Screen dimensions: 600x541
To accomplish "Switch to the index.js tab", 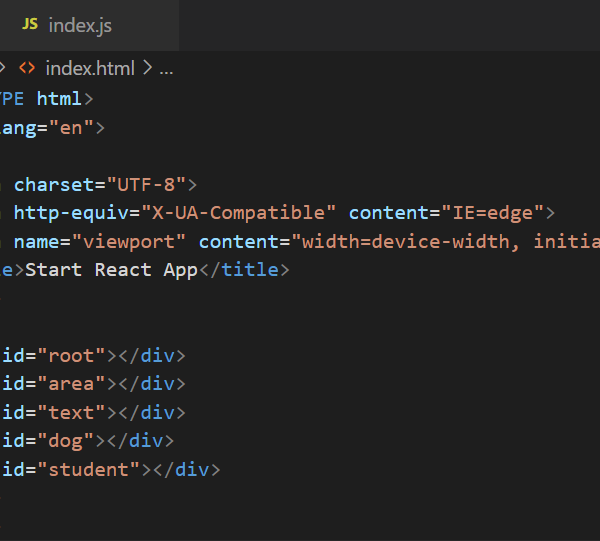I will pos(79,25).
